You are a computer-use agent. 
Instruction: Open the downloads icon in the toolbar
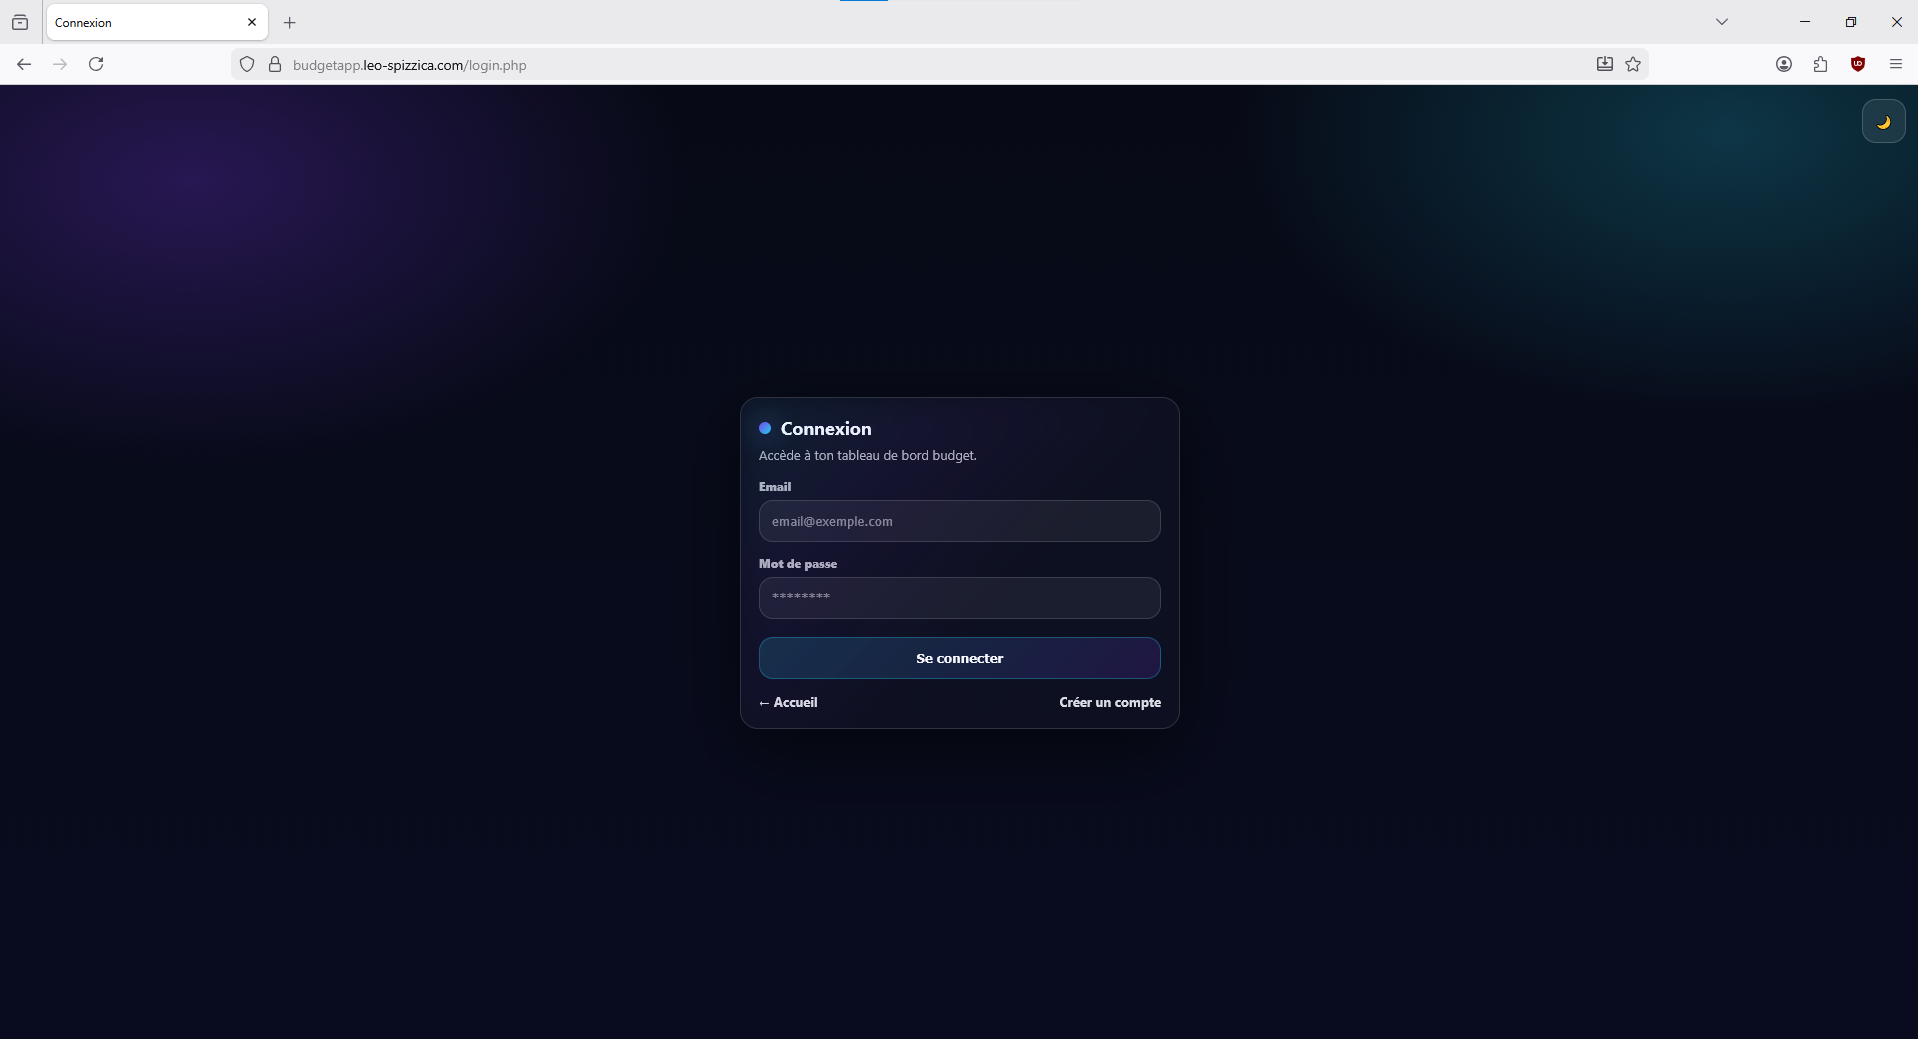click(x=1604, y=63)
